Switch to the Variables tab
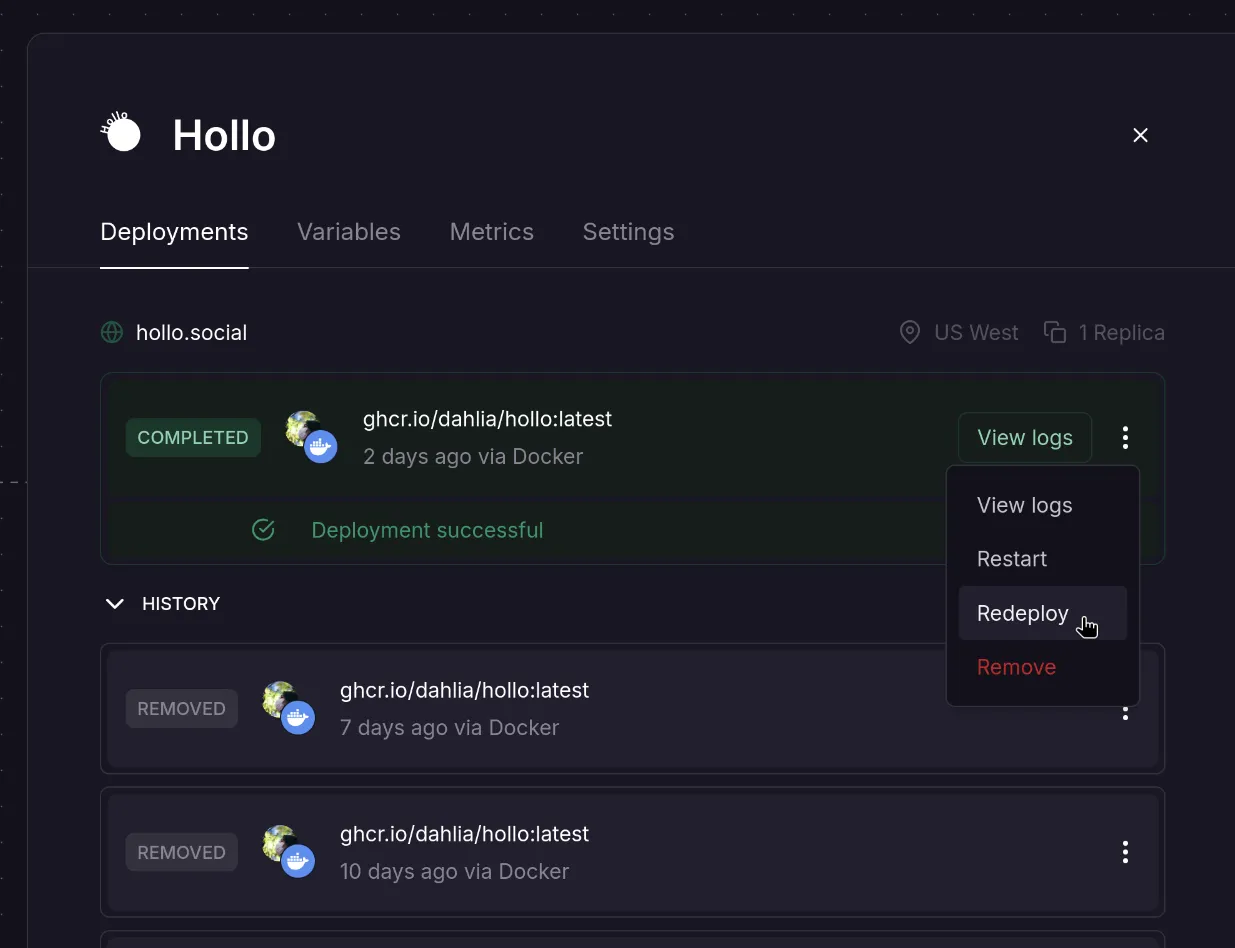 (348, 232)
